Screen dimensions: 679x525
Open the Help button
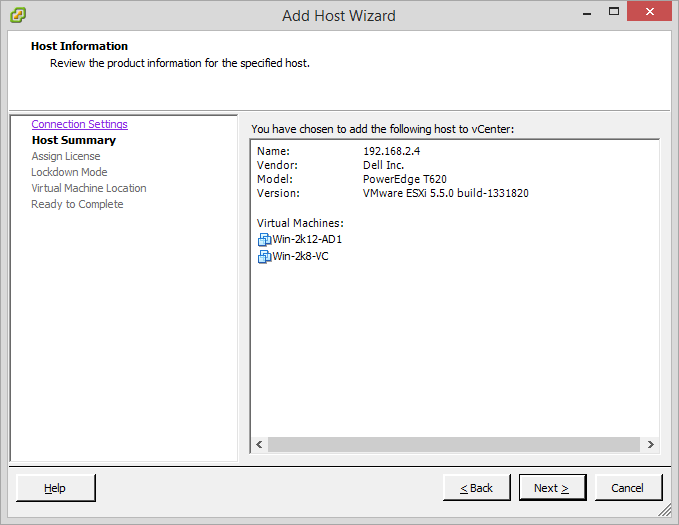pyautogui.click(x=55, y=488)
